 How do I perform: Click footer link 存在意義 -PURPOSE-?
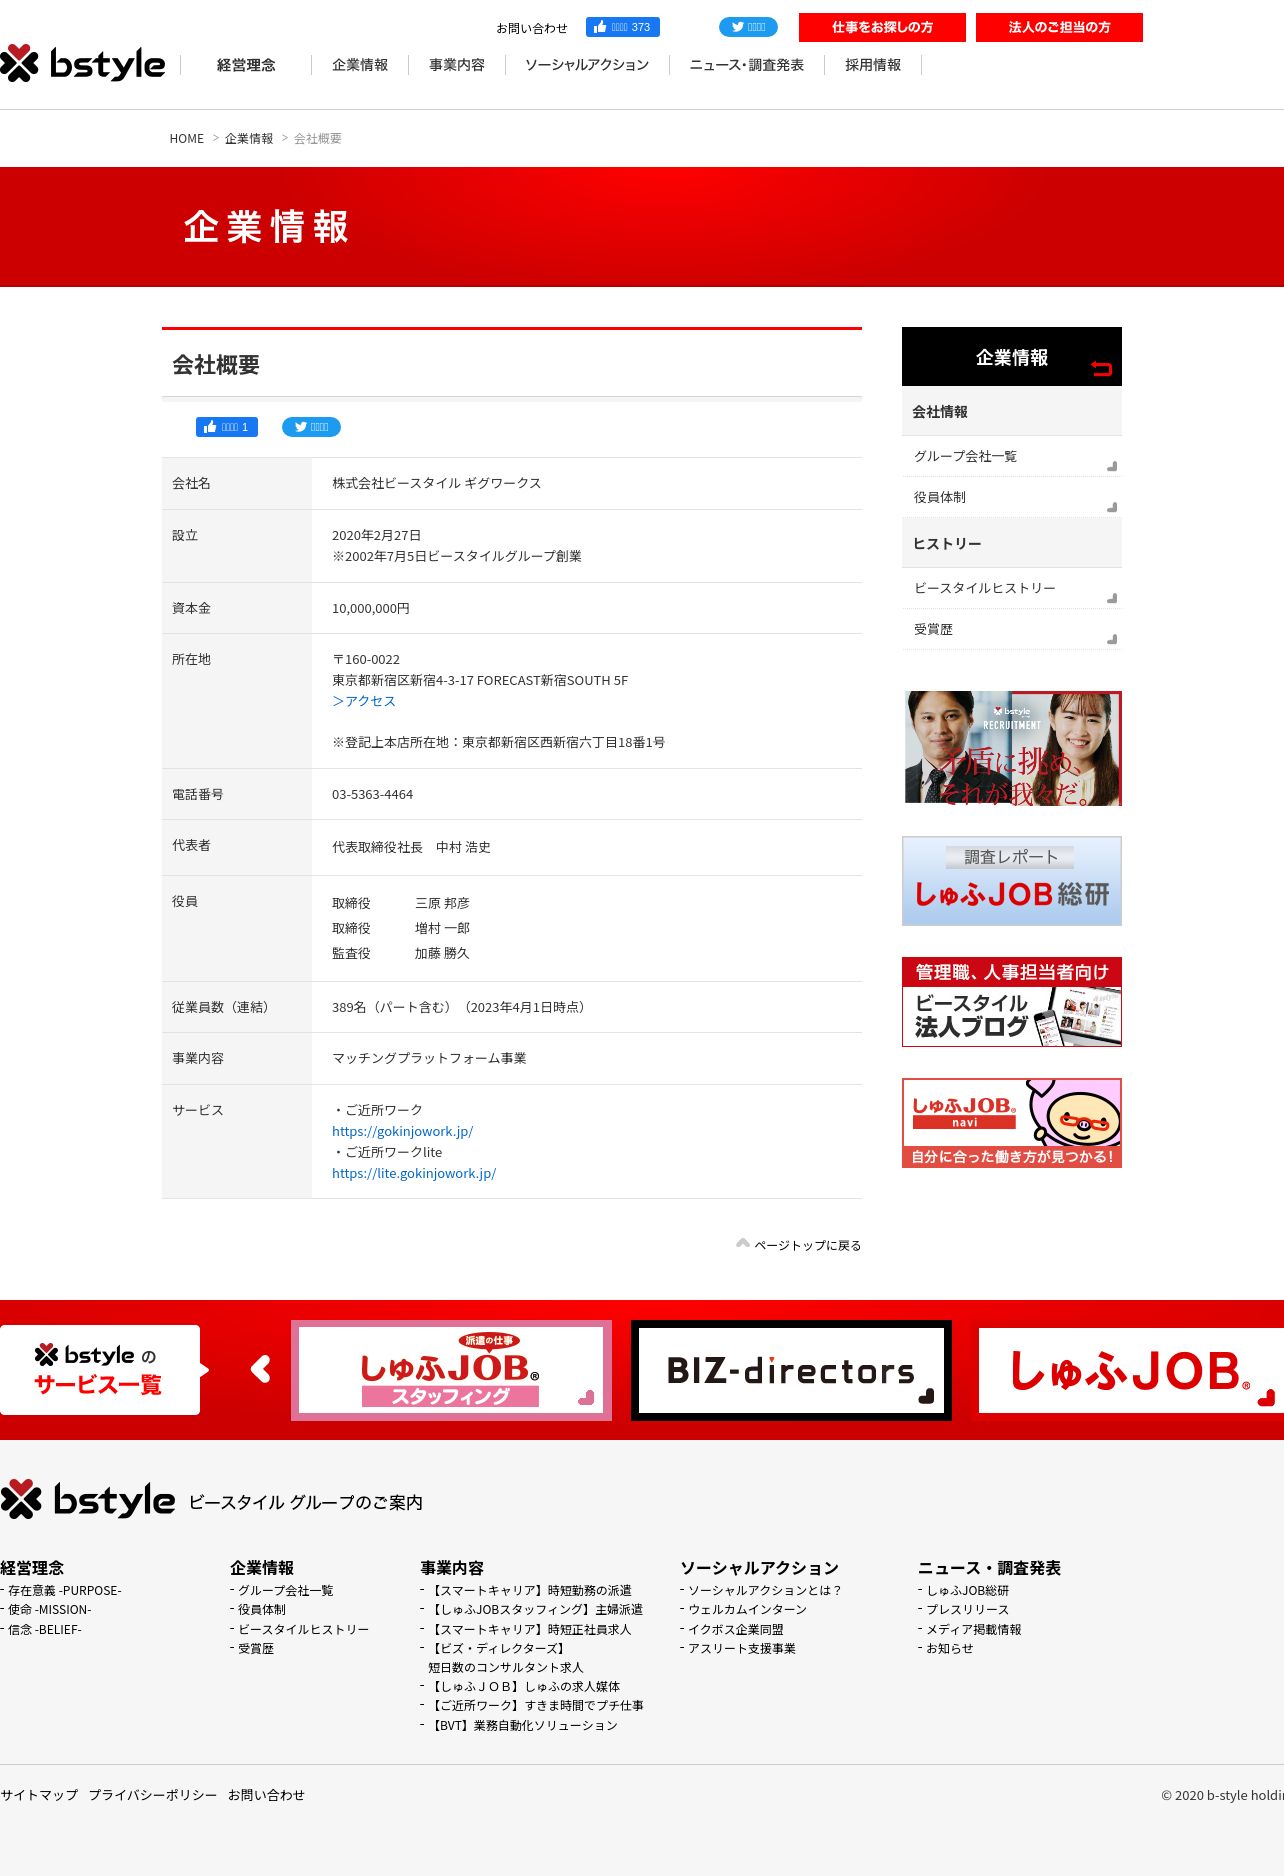click(x=65, y=1590)
